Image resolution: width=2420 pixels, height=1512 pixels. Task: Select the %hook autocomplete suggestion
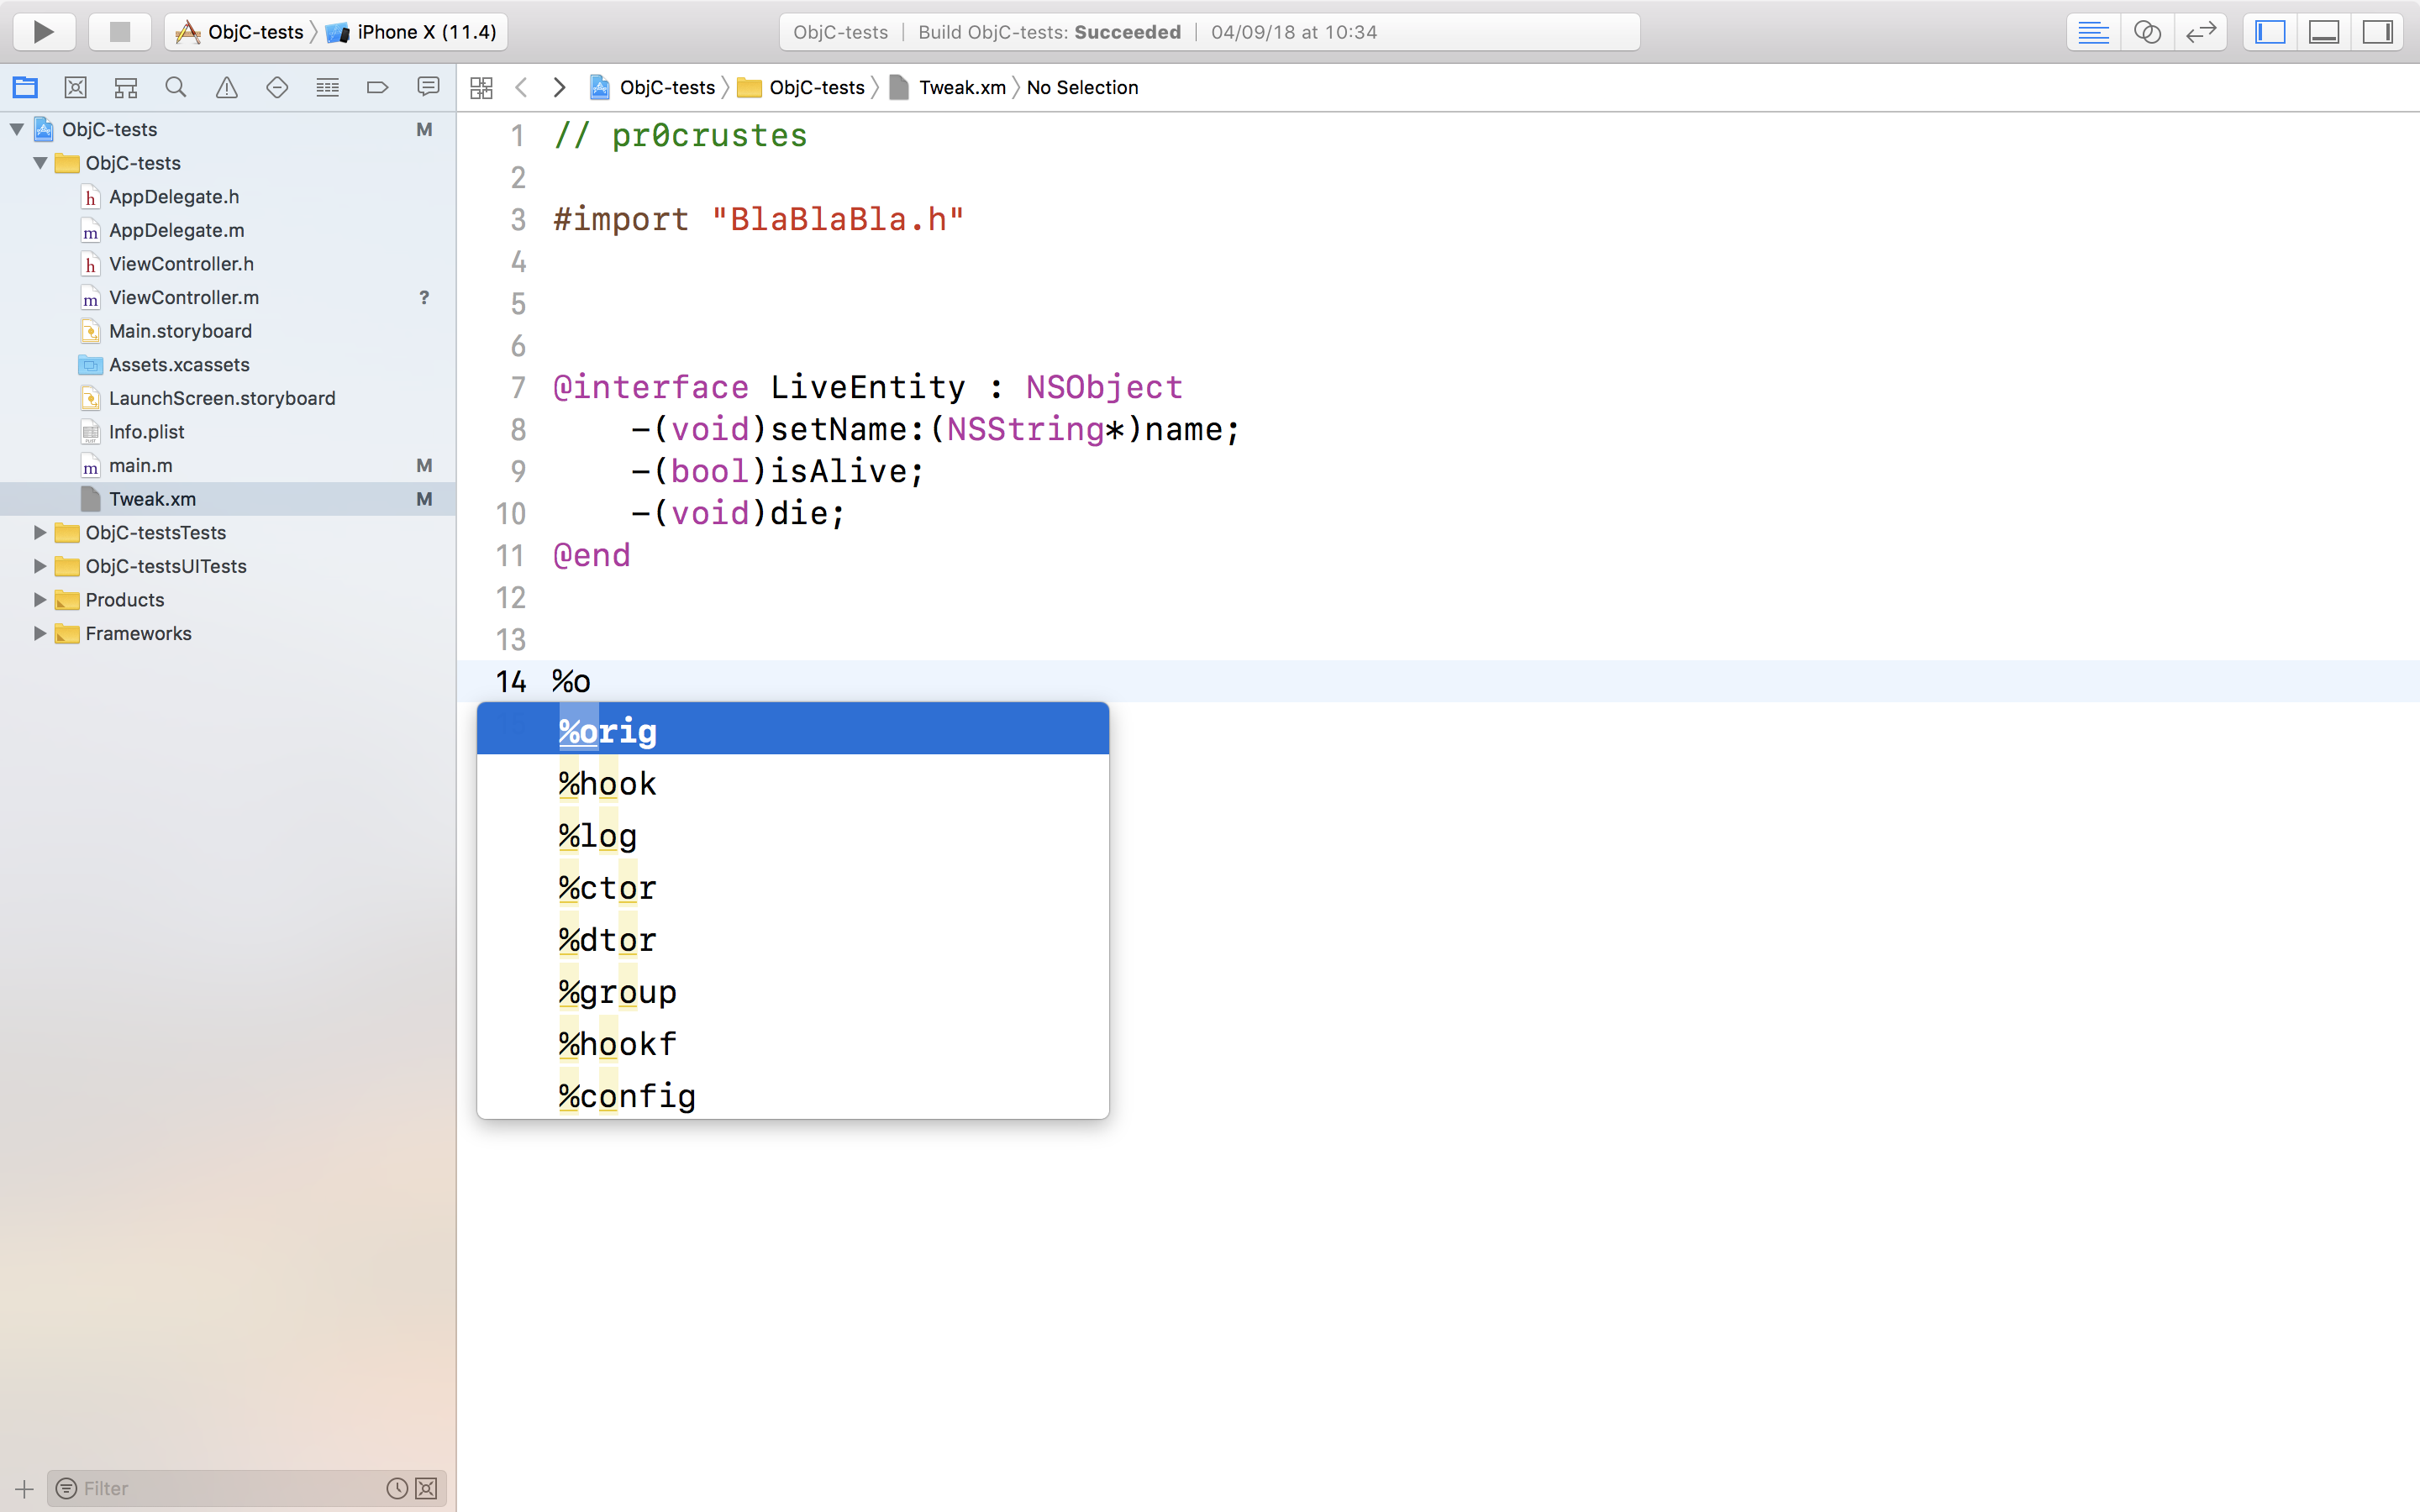click(607, 784)
